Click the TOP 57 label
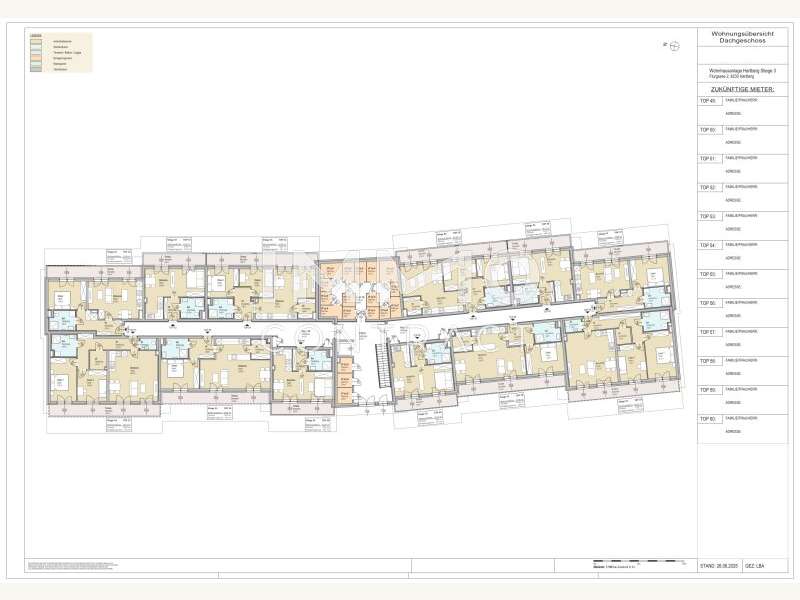 pos(708,332)
